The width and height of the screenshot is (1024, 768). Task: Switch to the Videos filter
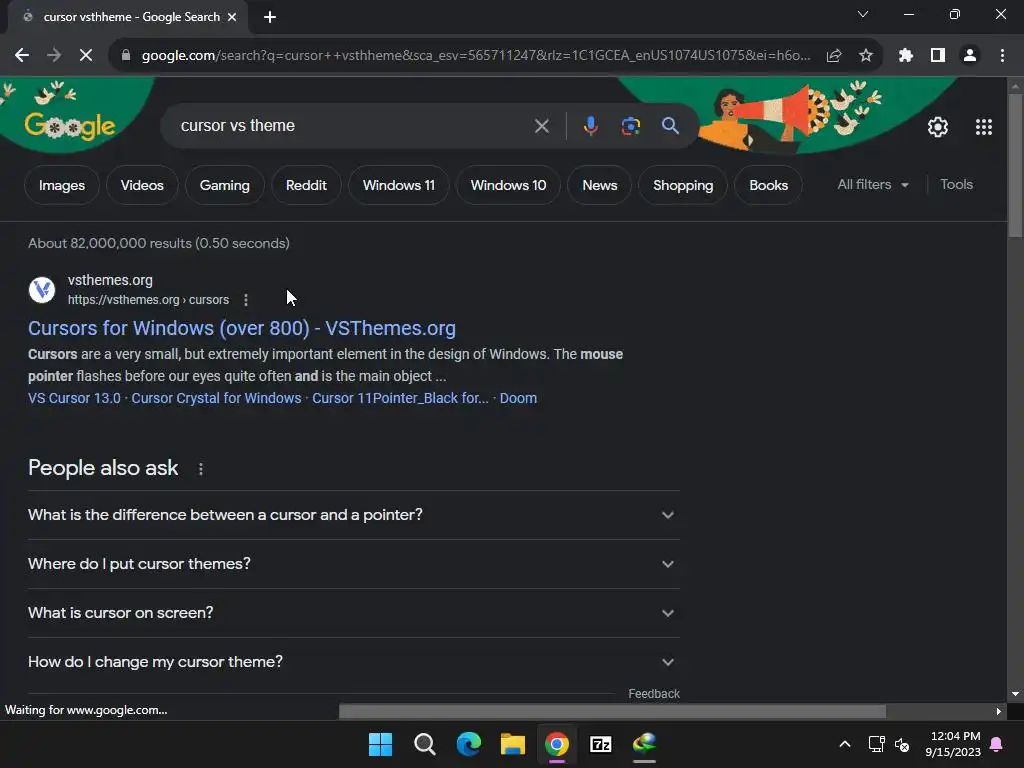(142, 185)
